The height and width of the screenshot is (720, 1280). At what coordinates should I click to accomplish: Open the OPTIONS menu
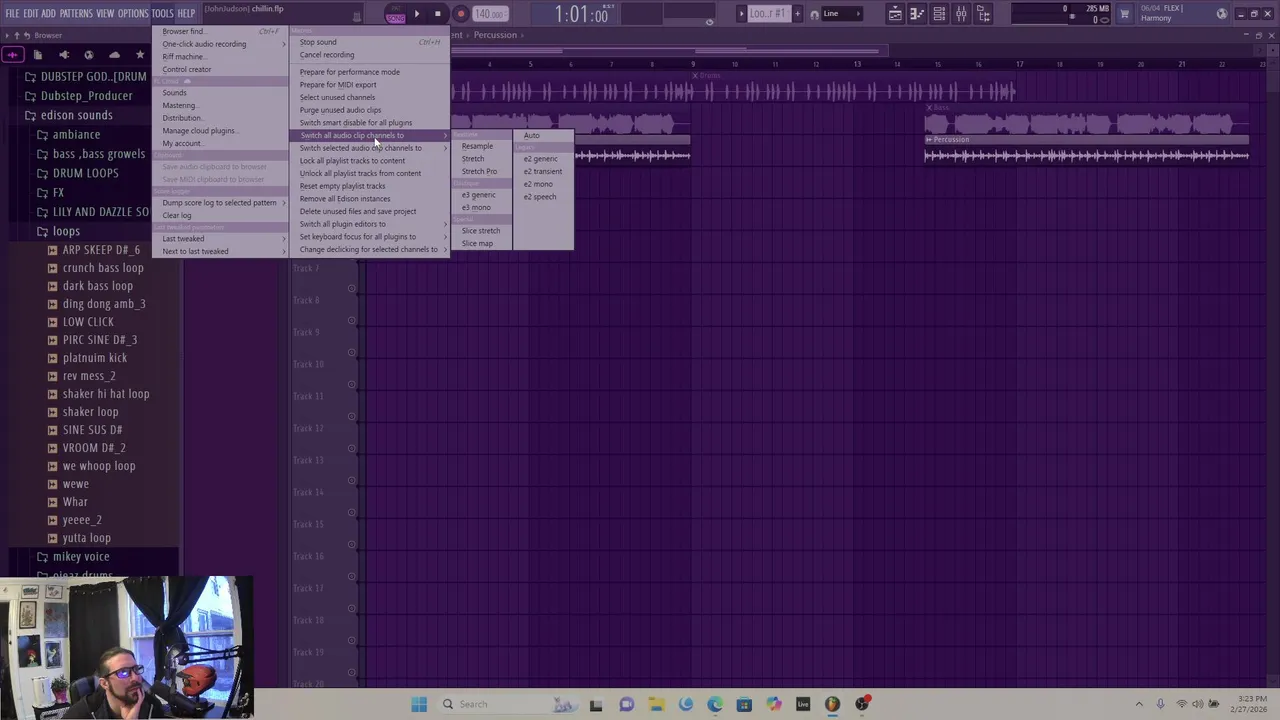[133, 14]
